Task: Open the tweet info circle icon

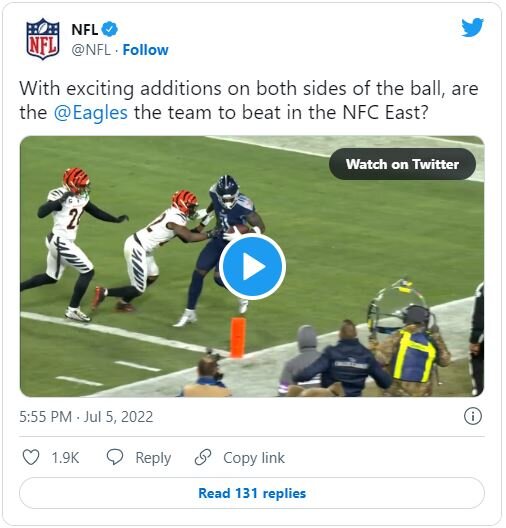Action: [473, 416]
